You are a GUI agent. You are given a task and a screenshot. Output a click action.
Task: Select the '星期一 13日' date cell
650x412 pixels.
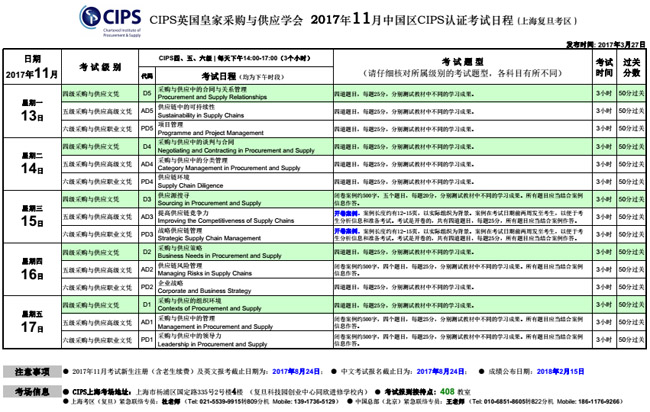coord(32,111)
